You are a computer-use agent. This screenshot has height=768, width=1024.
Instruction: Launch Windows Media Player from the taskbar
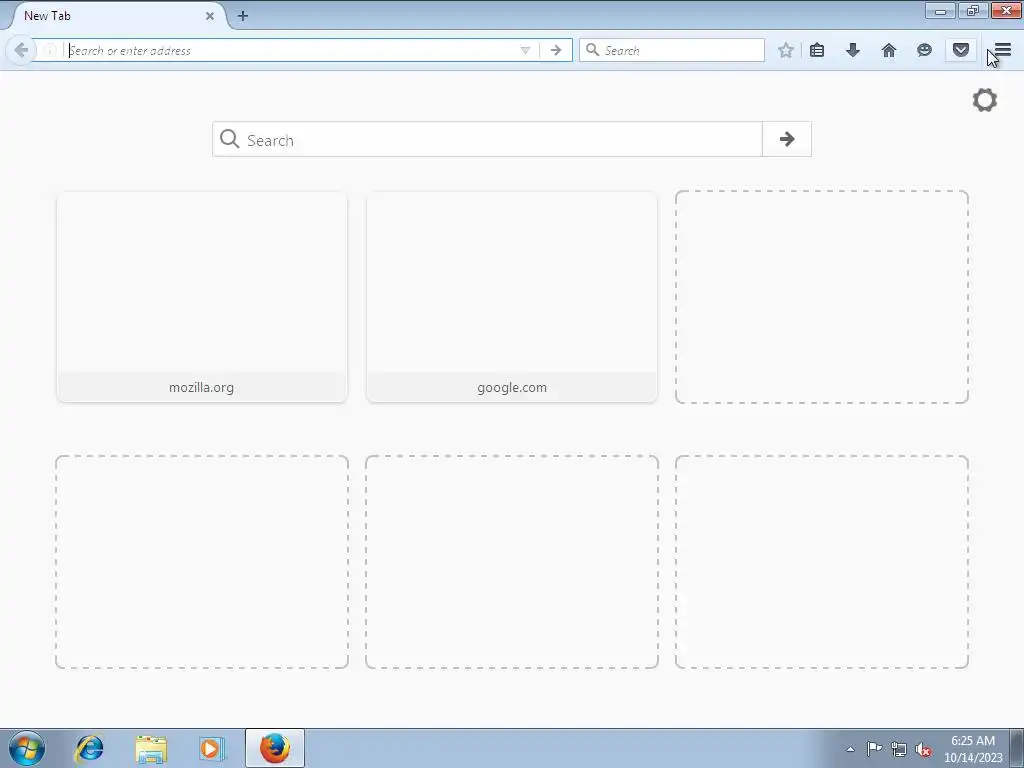pyautogui.click(x=212, y=748)
